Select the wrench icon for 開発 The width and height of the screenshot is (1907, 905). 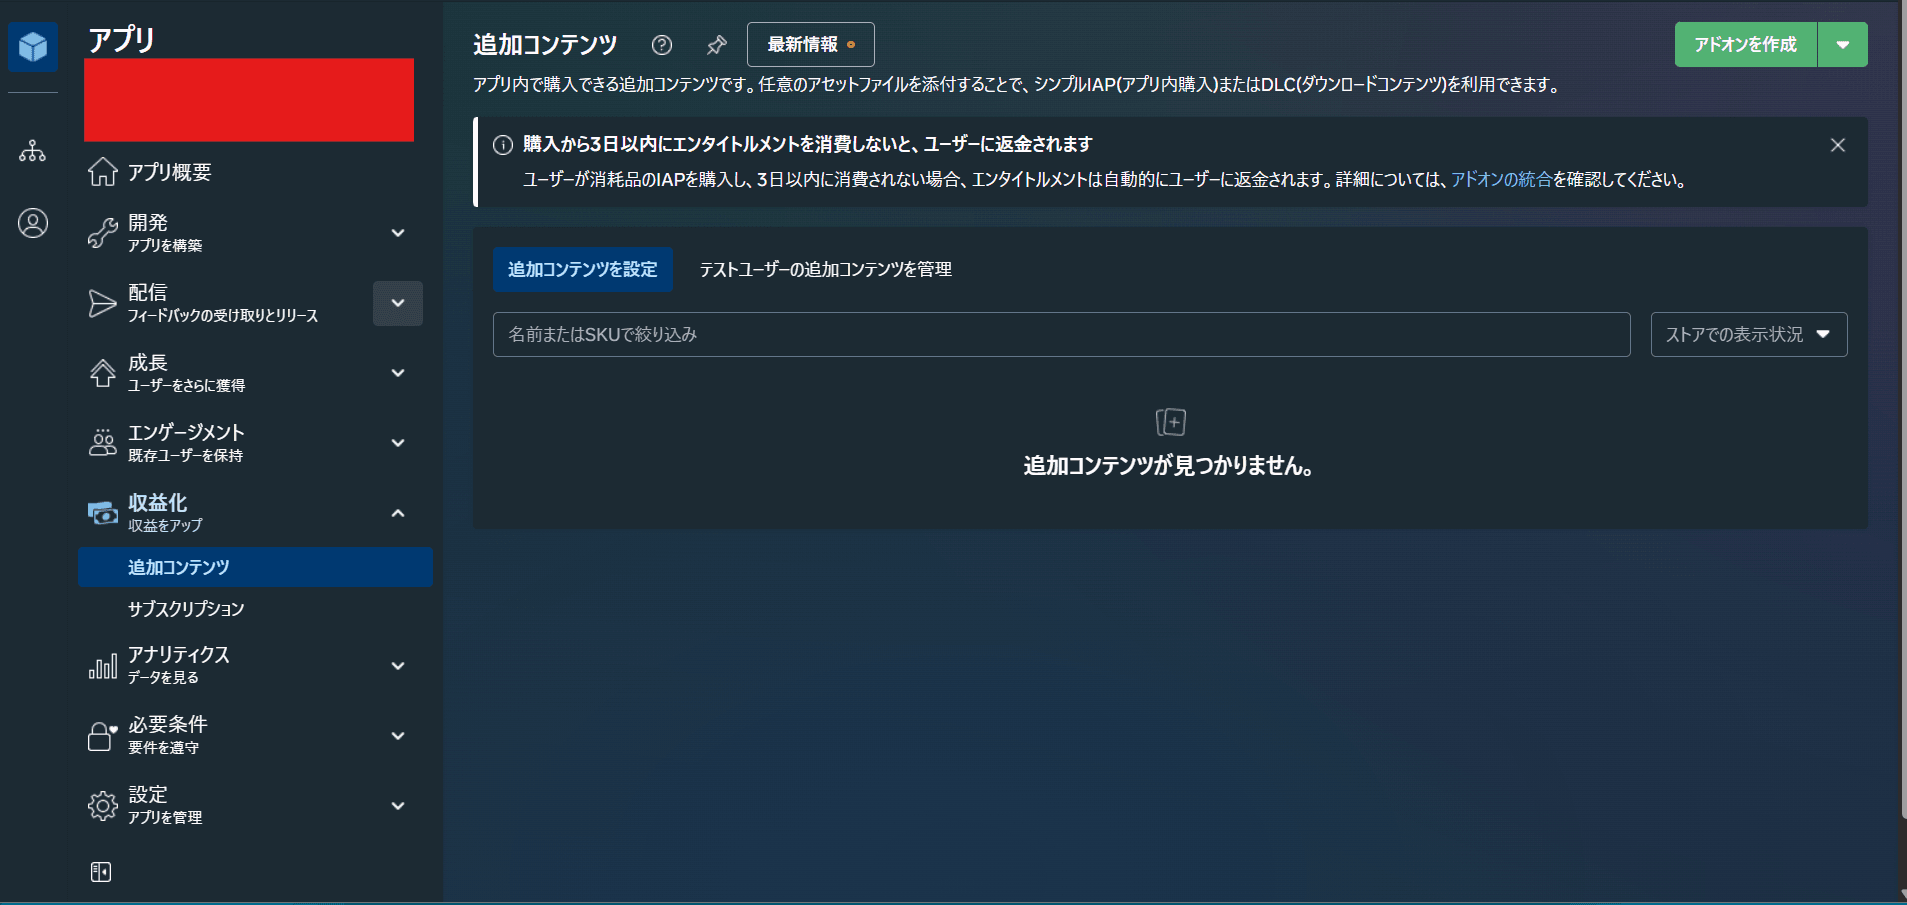pyautogui.click(x=102, y=232)
